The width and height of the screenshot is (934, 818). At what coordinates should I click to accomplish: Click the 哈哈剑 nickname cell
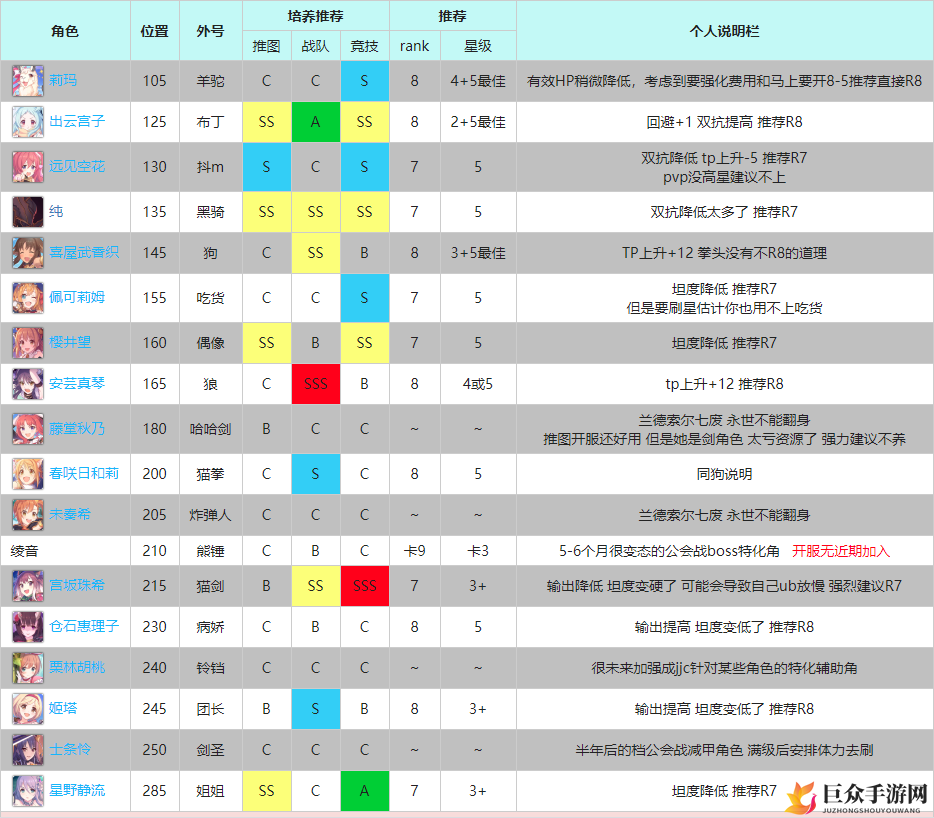point(211,429)
